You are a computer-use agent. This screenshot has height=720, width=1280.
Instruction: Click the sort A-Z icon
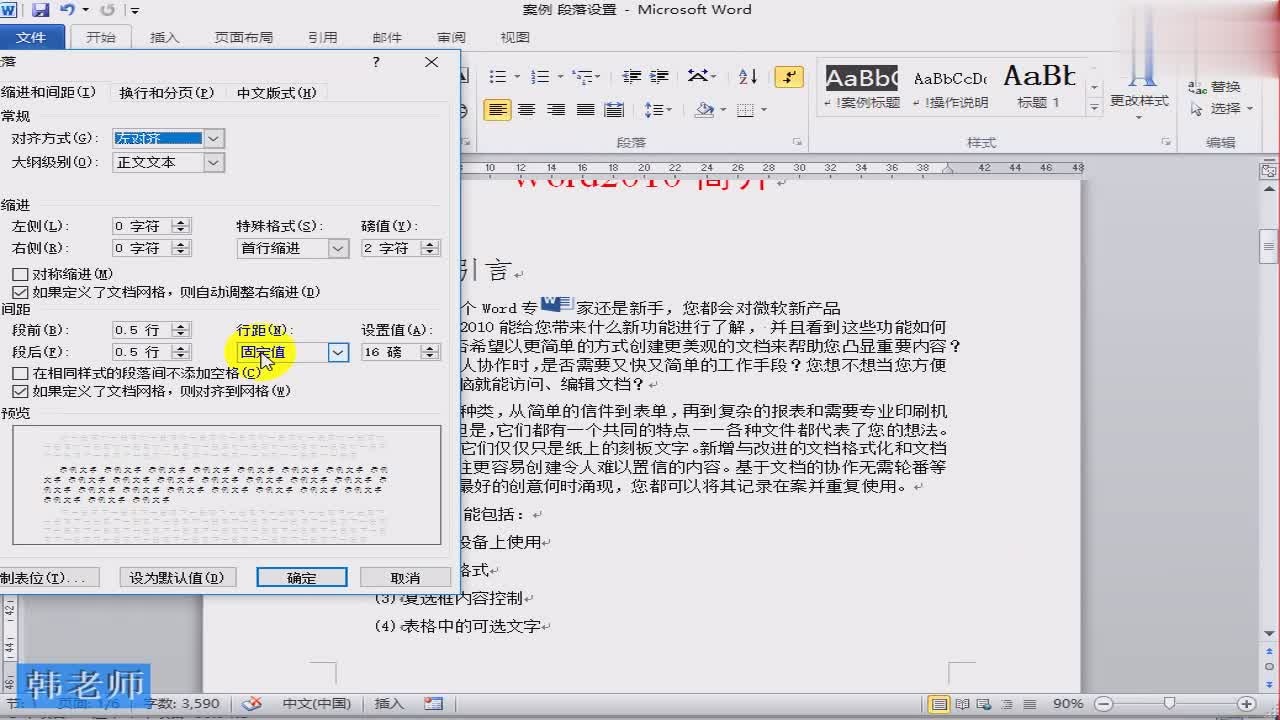(748, 77)
